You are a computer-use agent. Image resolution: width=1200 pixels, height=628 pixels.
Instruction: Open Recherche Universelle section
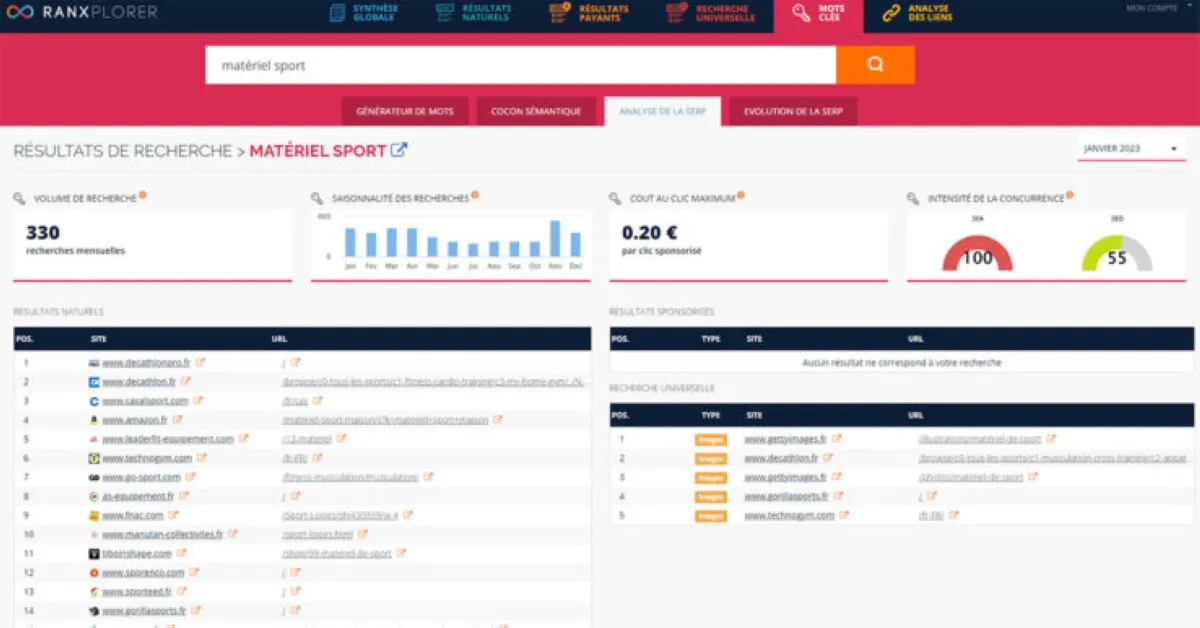pos(711,13)
